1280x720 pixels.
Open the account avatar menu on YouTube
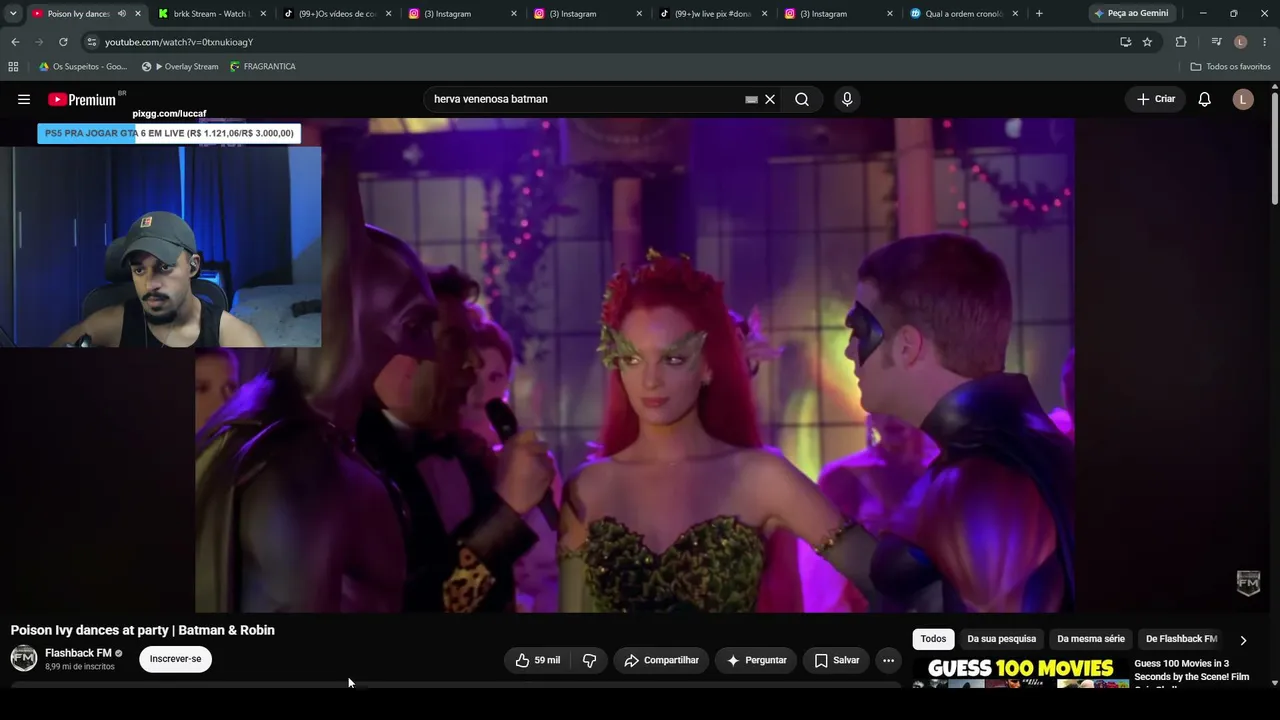[x=1243, y=99]
